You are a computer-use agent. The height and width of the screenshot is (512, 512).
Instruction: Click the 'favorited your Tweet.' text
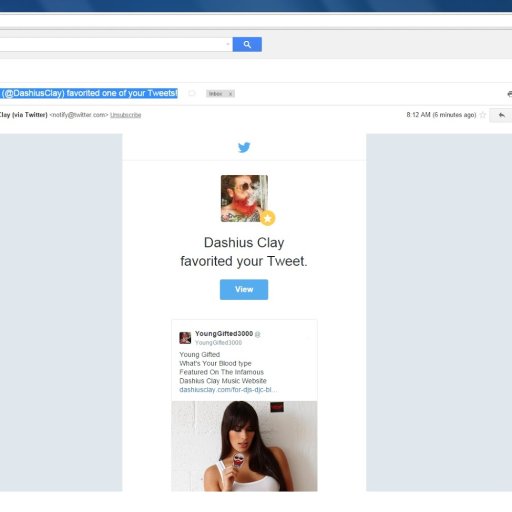tap(244, 261)
